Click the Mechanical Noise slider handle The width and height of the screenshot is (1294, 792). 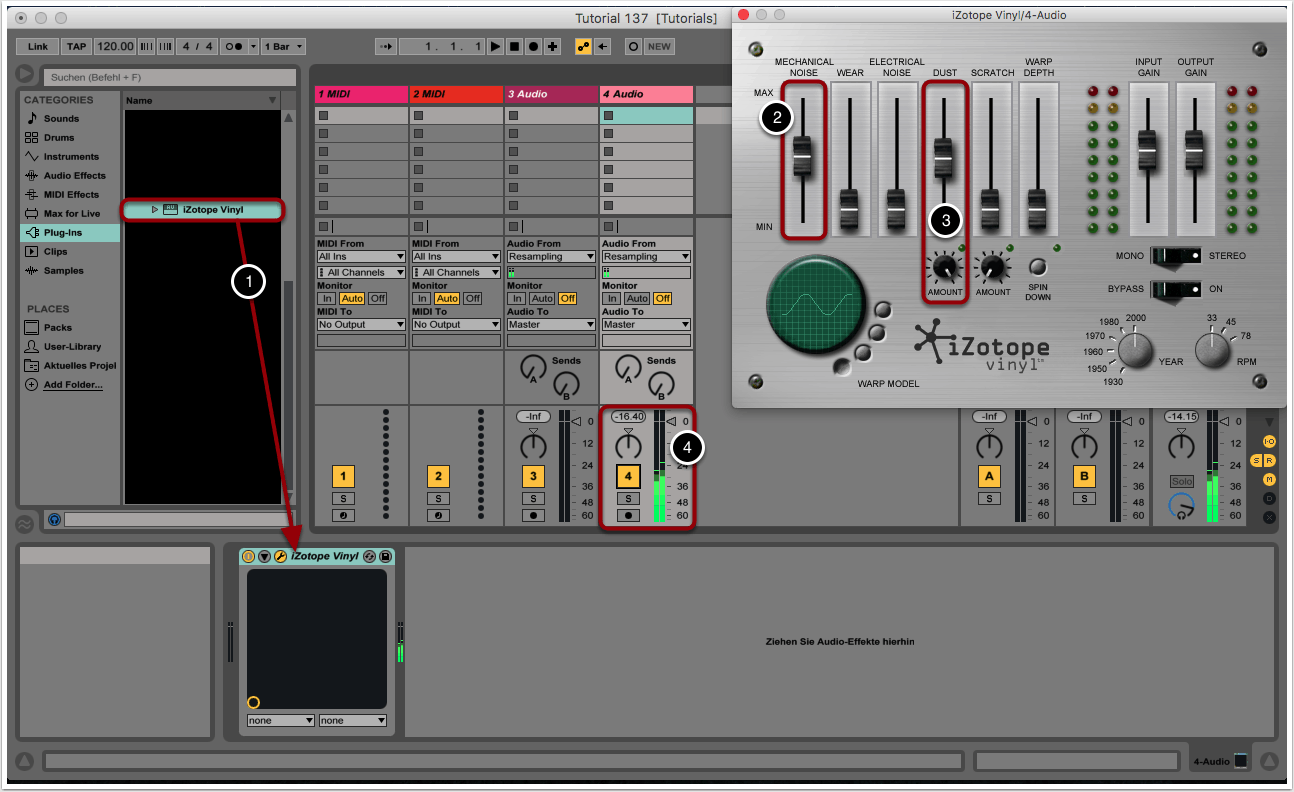[803, 155]
